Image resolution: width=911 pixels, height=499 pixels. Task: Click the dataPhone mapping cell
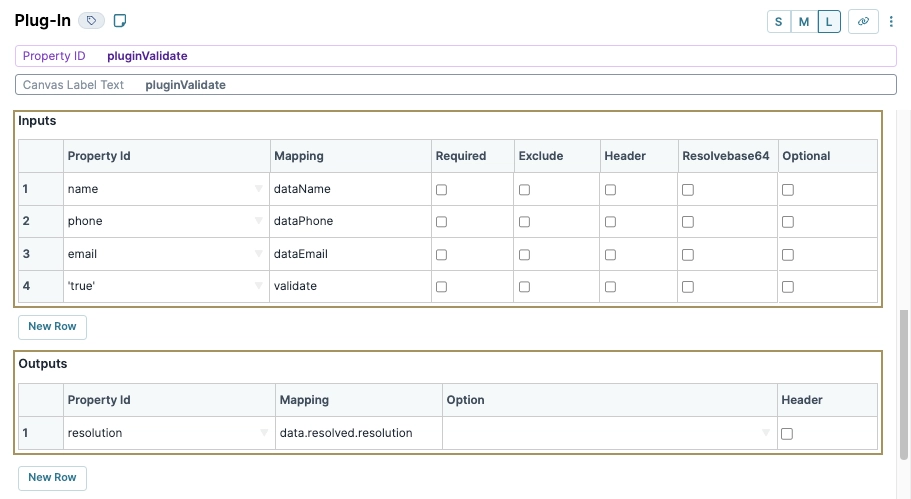point(350,221)
